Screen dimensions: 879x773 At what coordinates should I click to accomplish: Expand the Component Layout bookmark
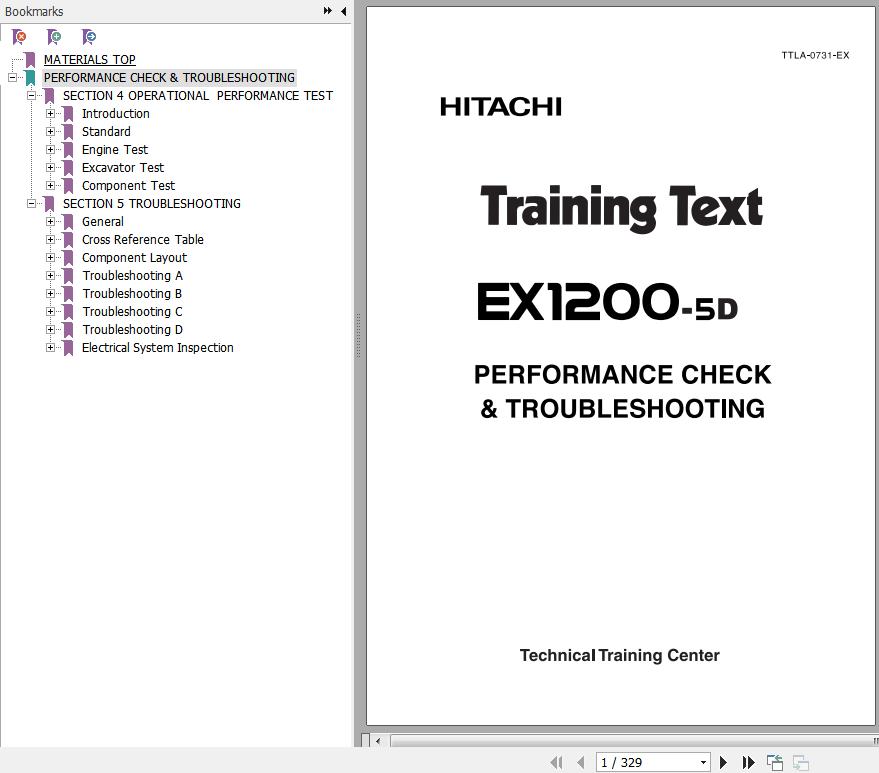50,257
